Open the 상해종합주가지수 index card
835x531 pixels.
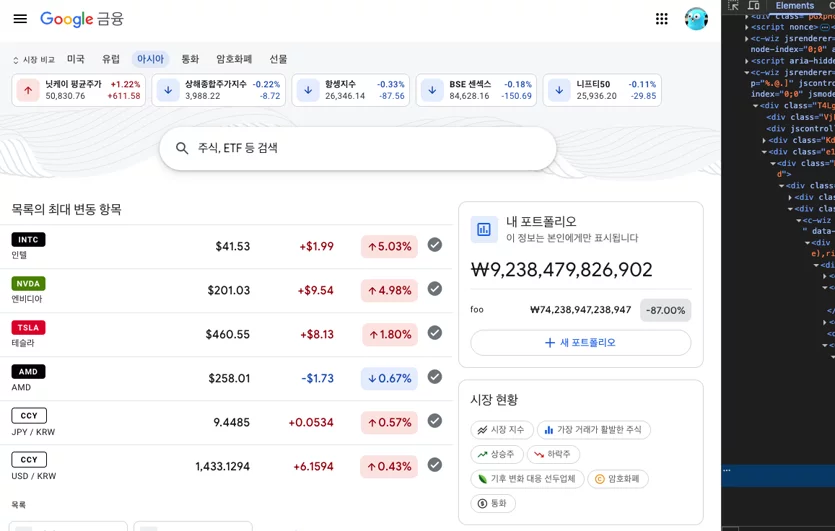pos(218,90)
